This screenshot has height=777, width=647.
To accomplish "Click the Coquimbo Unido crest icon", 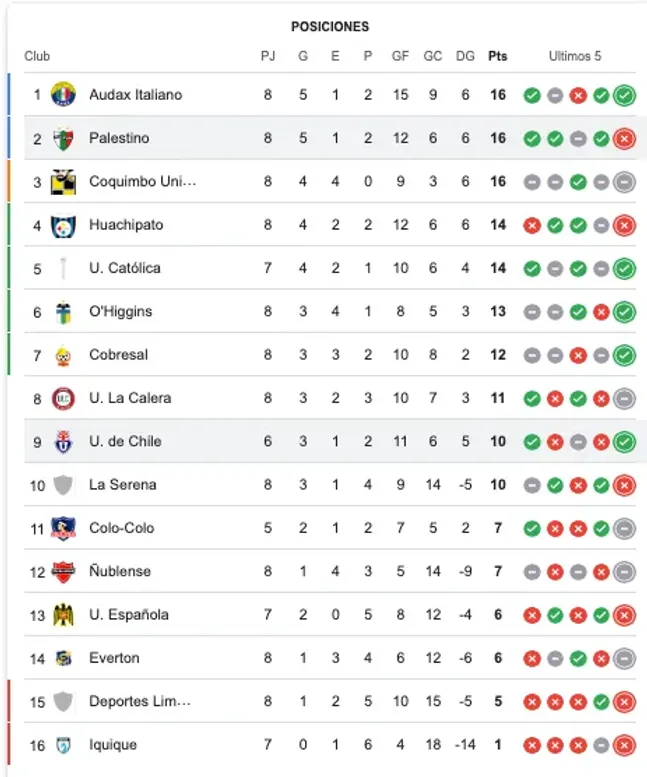I will [63, 181].
